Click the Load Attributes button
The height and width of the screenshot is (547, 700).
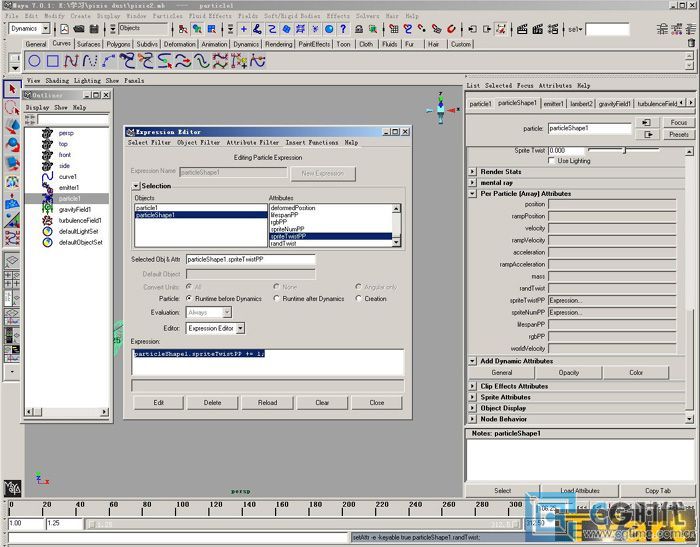point(579,490)
